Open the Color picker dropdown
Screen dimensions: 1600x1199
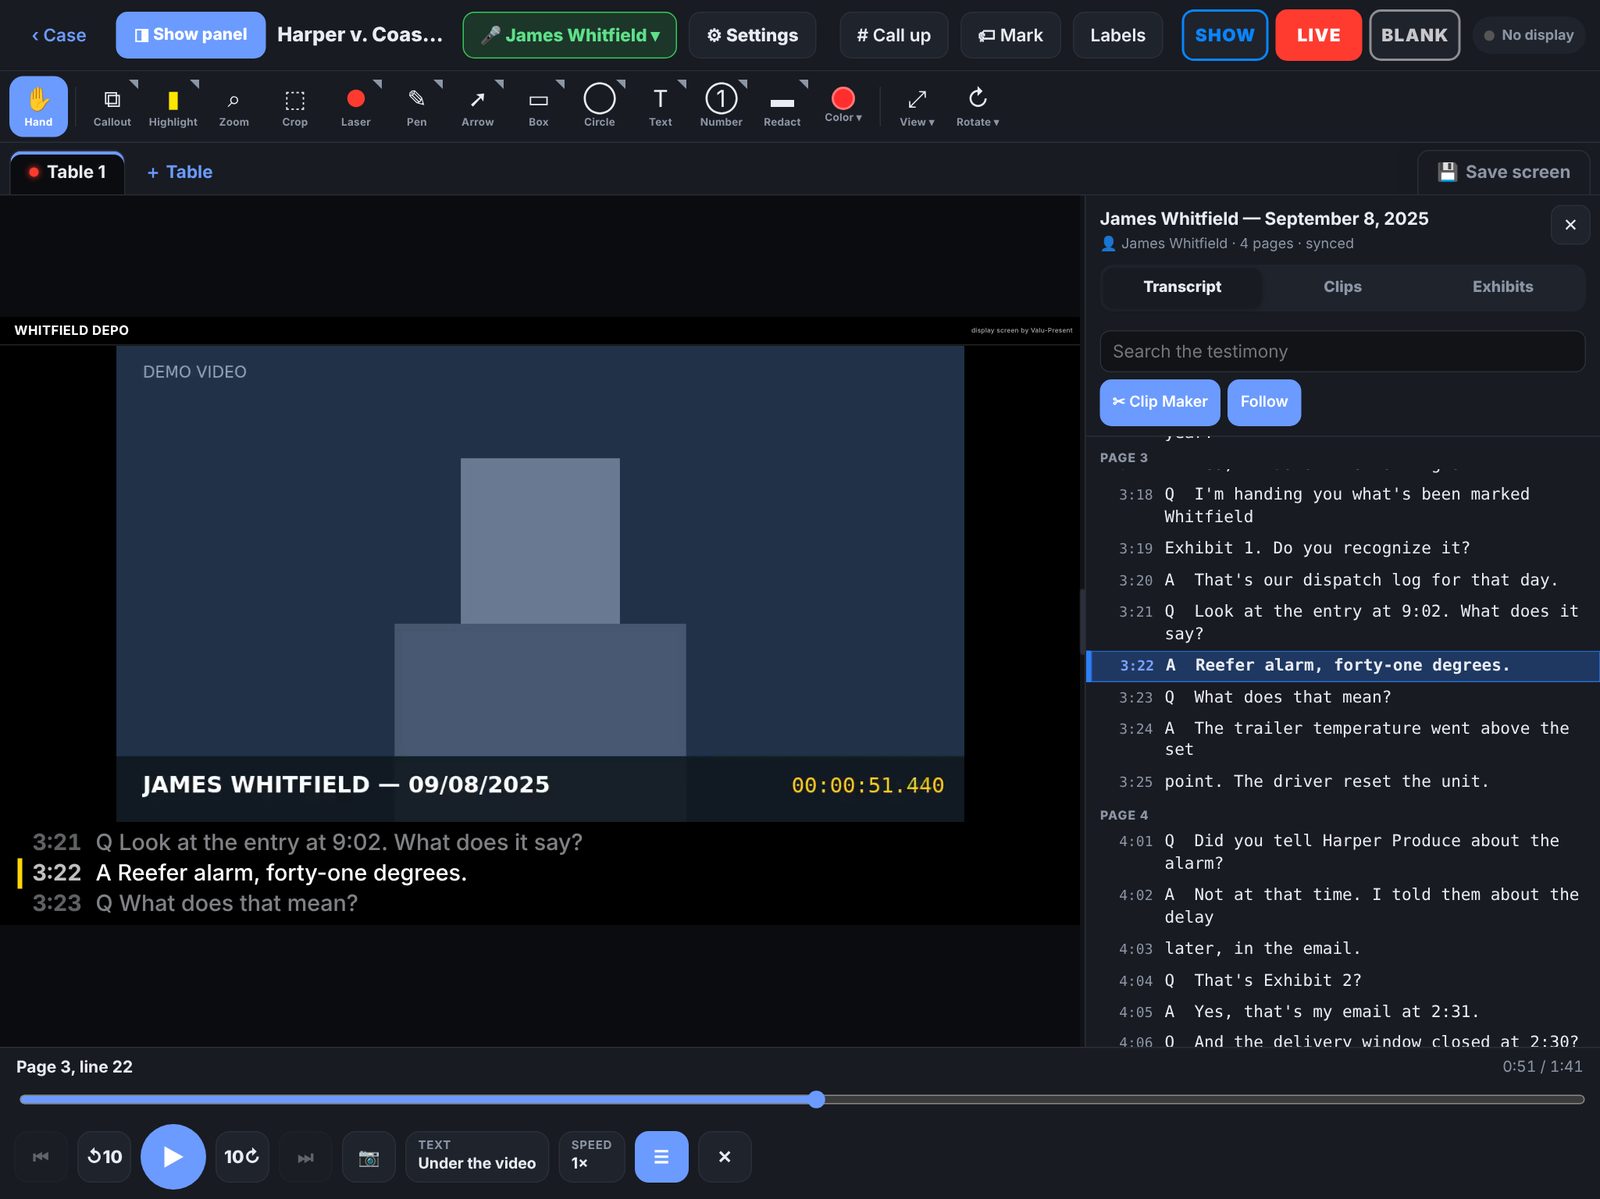tap(844, 106)
